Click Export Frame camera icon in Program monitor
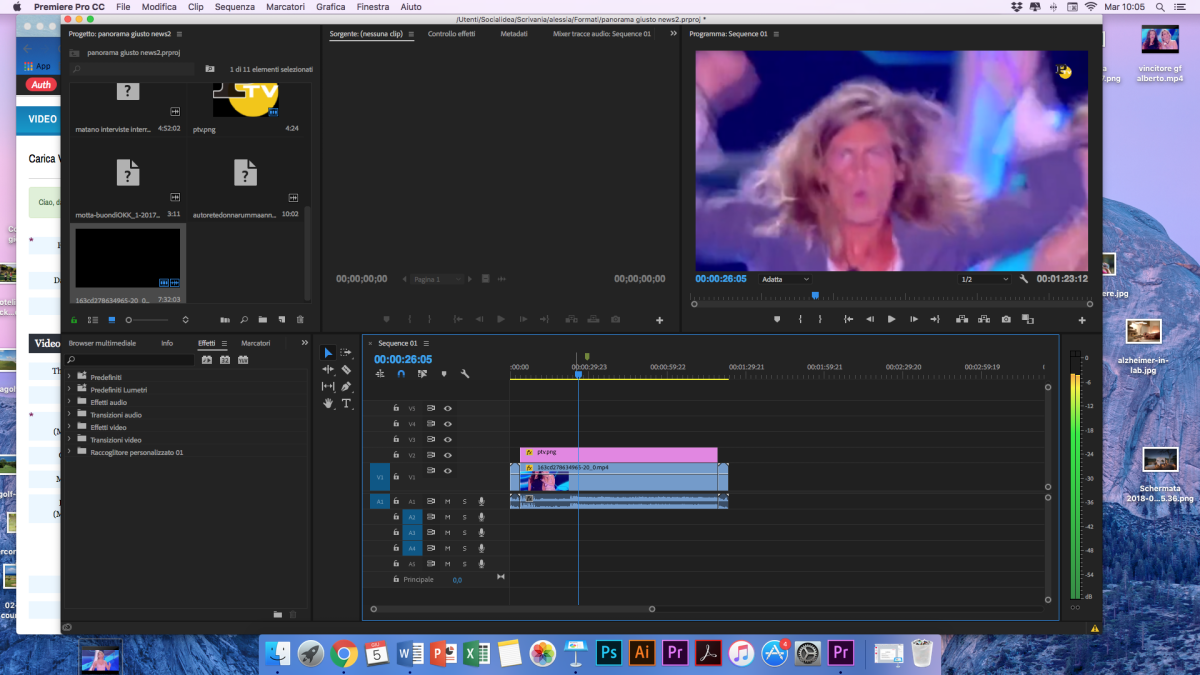 click(1005, 319)
